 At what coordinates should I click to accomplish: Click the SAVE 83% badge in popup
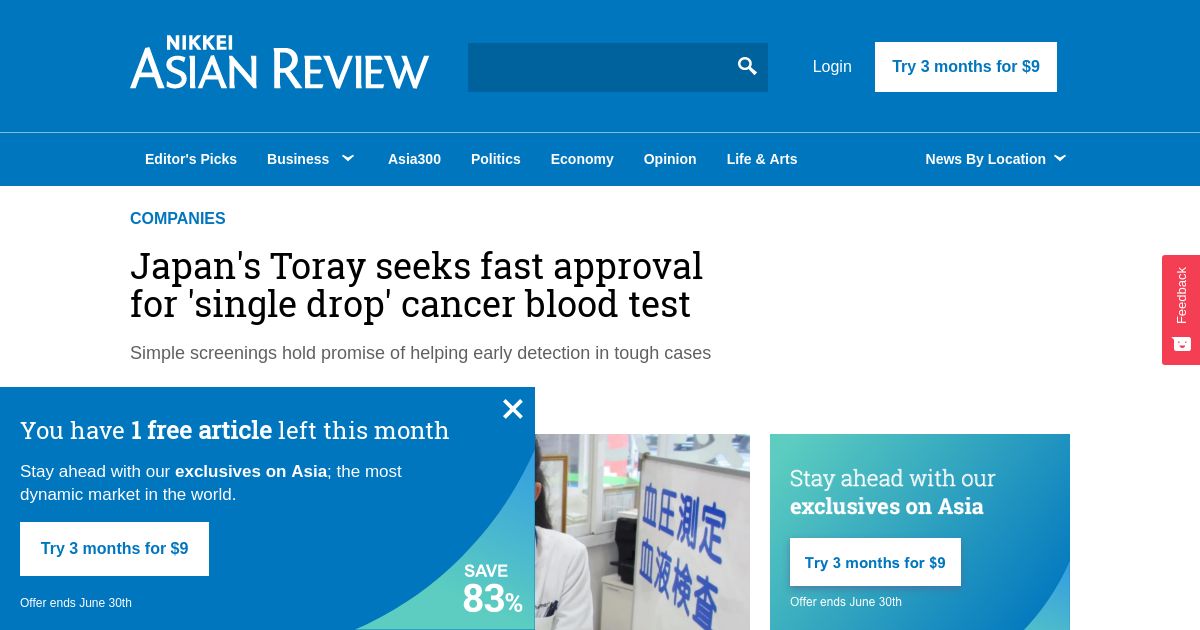492,589
